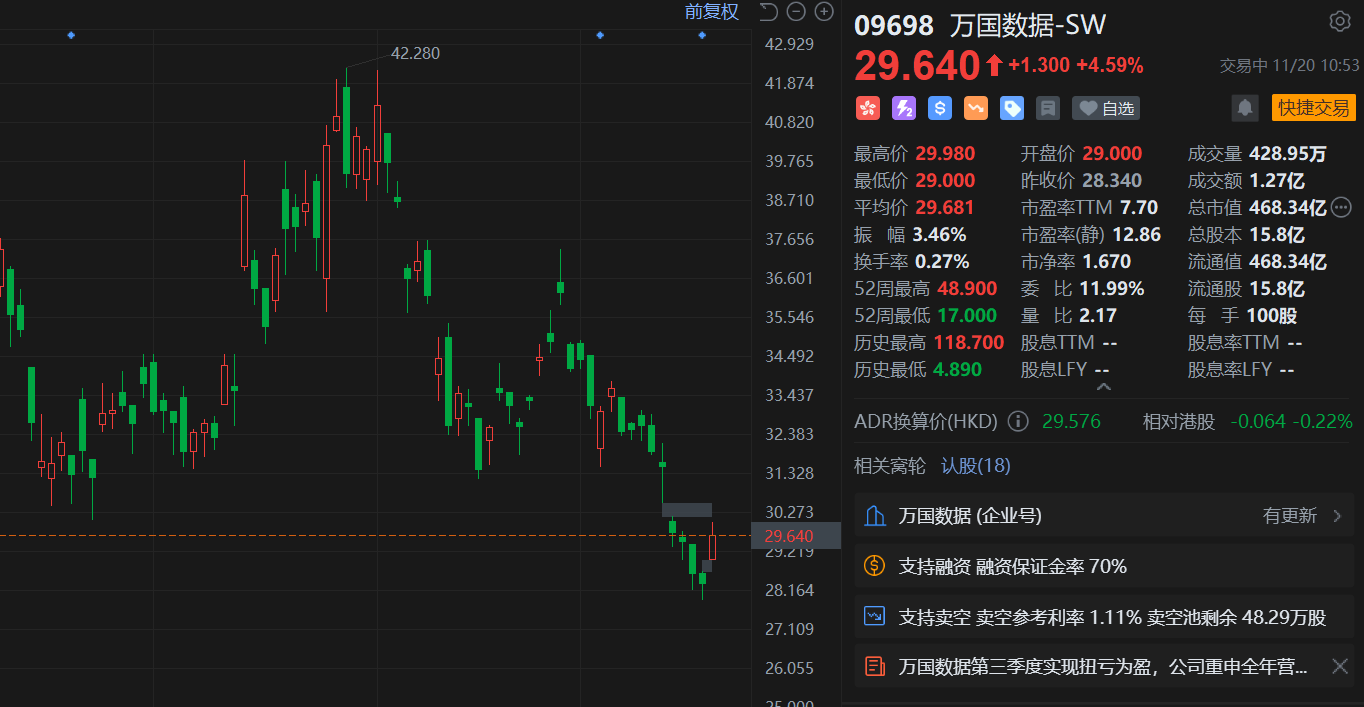Click the Hong Kong market flag icon
The image size is (1364, 707).
[867, 108]
